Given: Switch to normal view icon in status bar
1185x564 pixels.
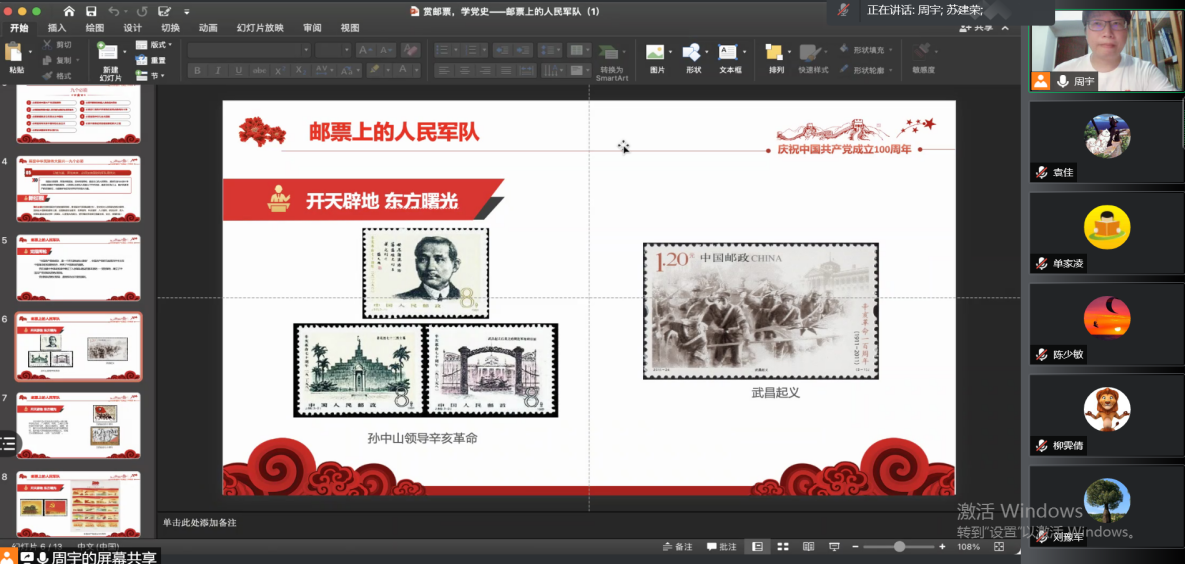Looking at the screenshot, I should (757, 547).
